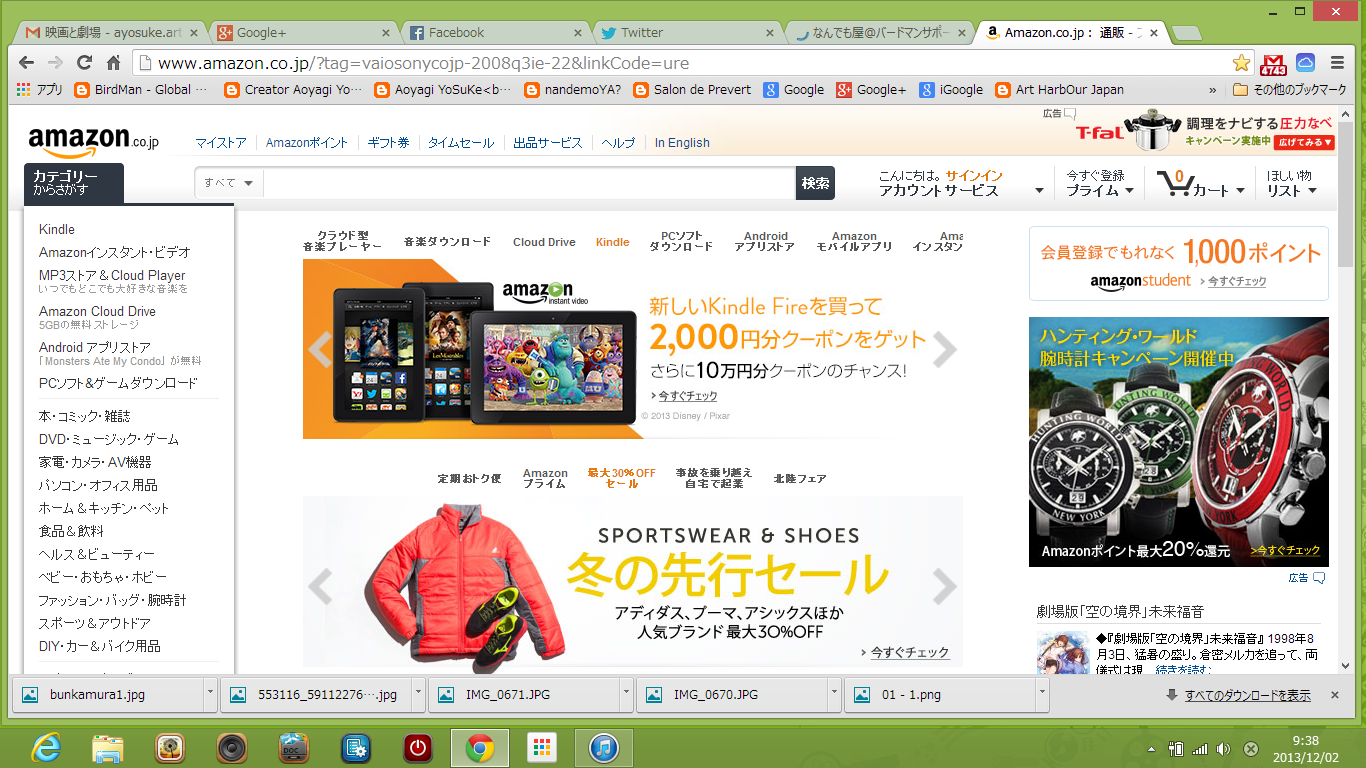Screen dimensions: 1366x768
Task: Select the 最大30%OFFセール banner tab
Action: 621,478
